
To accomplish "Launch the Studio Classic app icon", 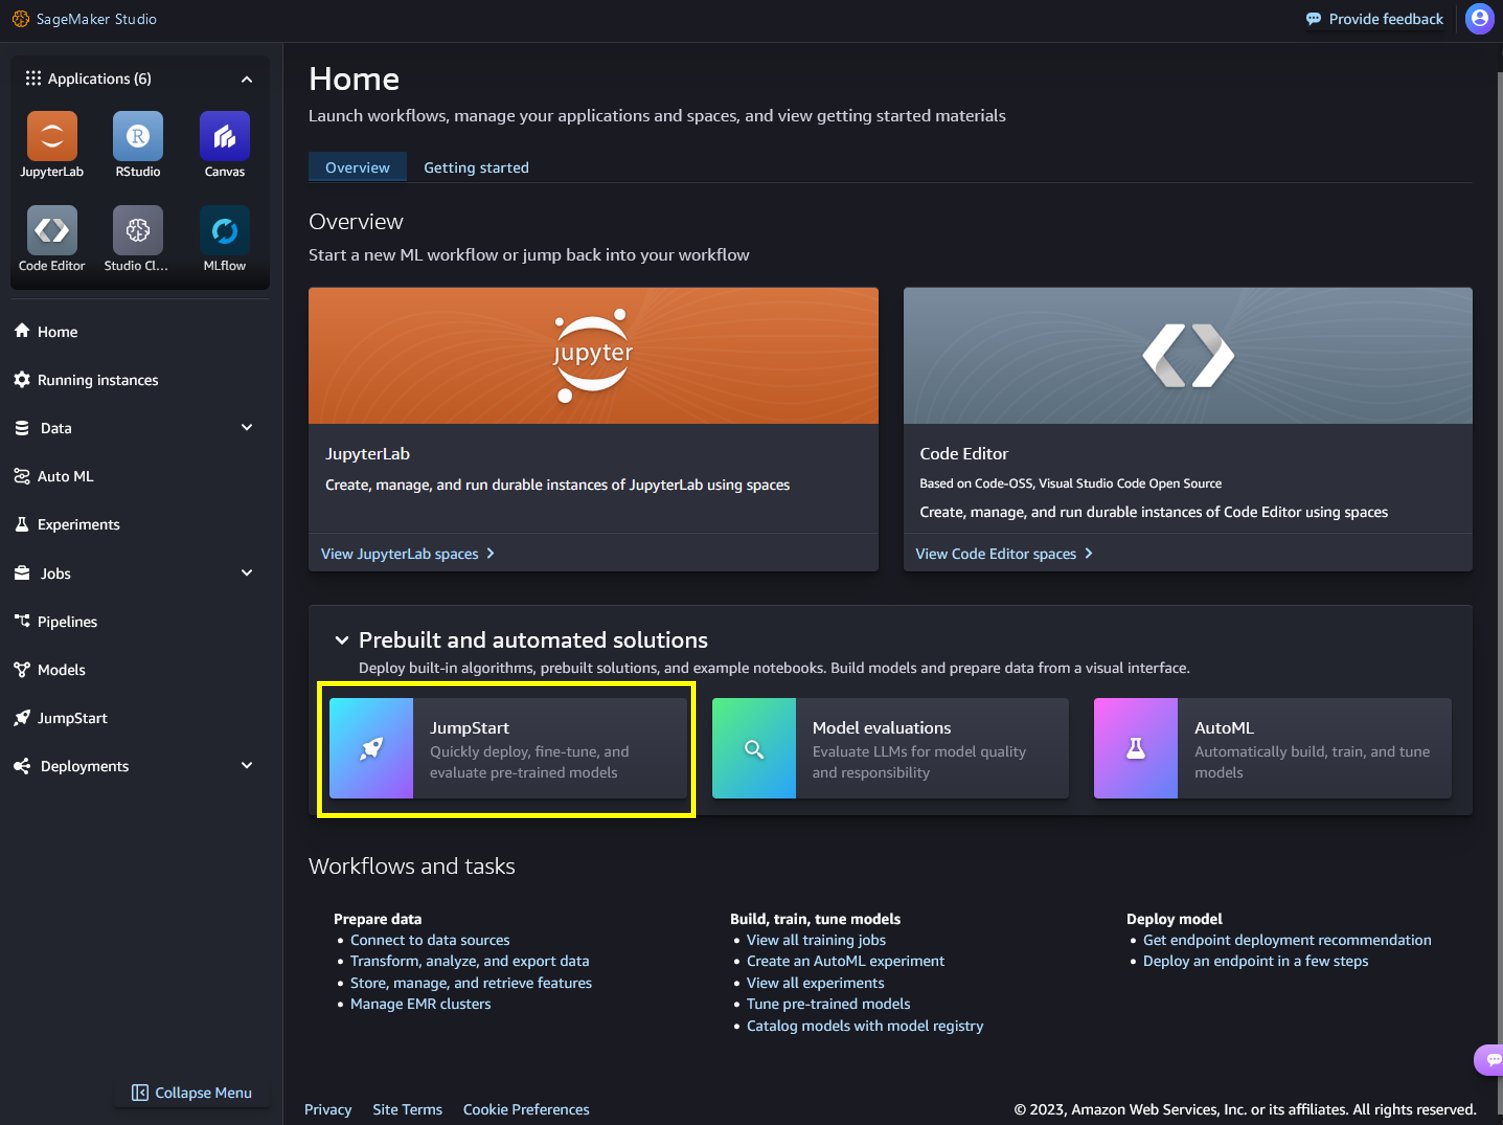I will (138, 231).
